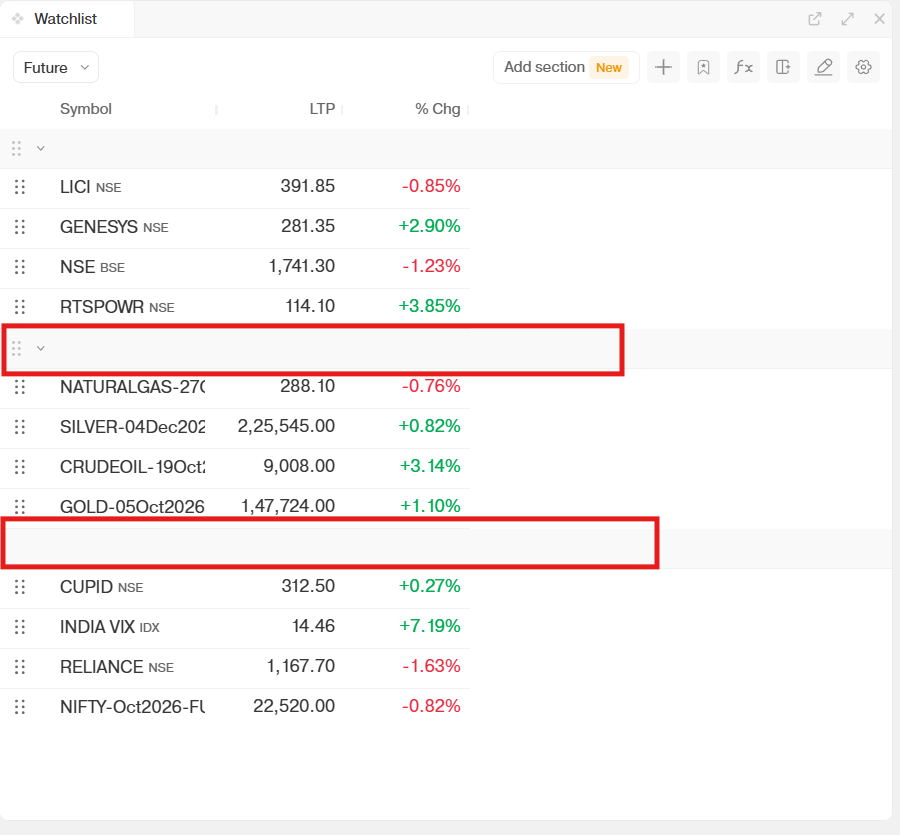Image resolution: width=900 pixels, height=835 pixels.
Task: Click the Add section button
Action: (x=566, y=67)
